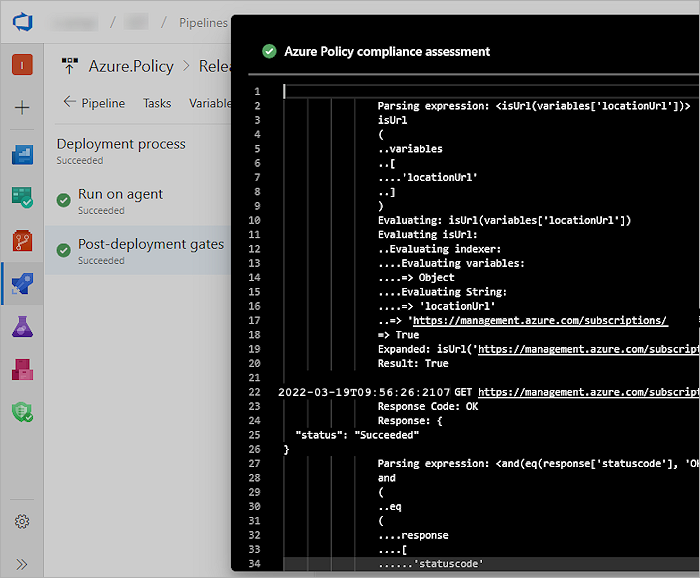Open Boards icon with green checkmark
Viewport: 700px width, 578px height.
pos(22,197)
